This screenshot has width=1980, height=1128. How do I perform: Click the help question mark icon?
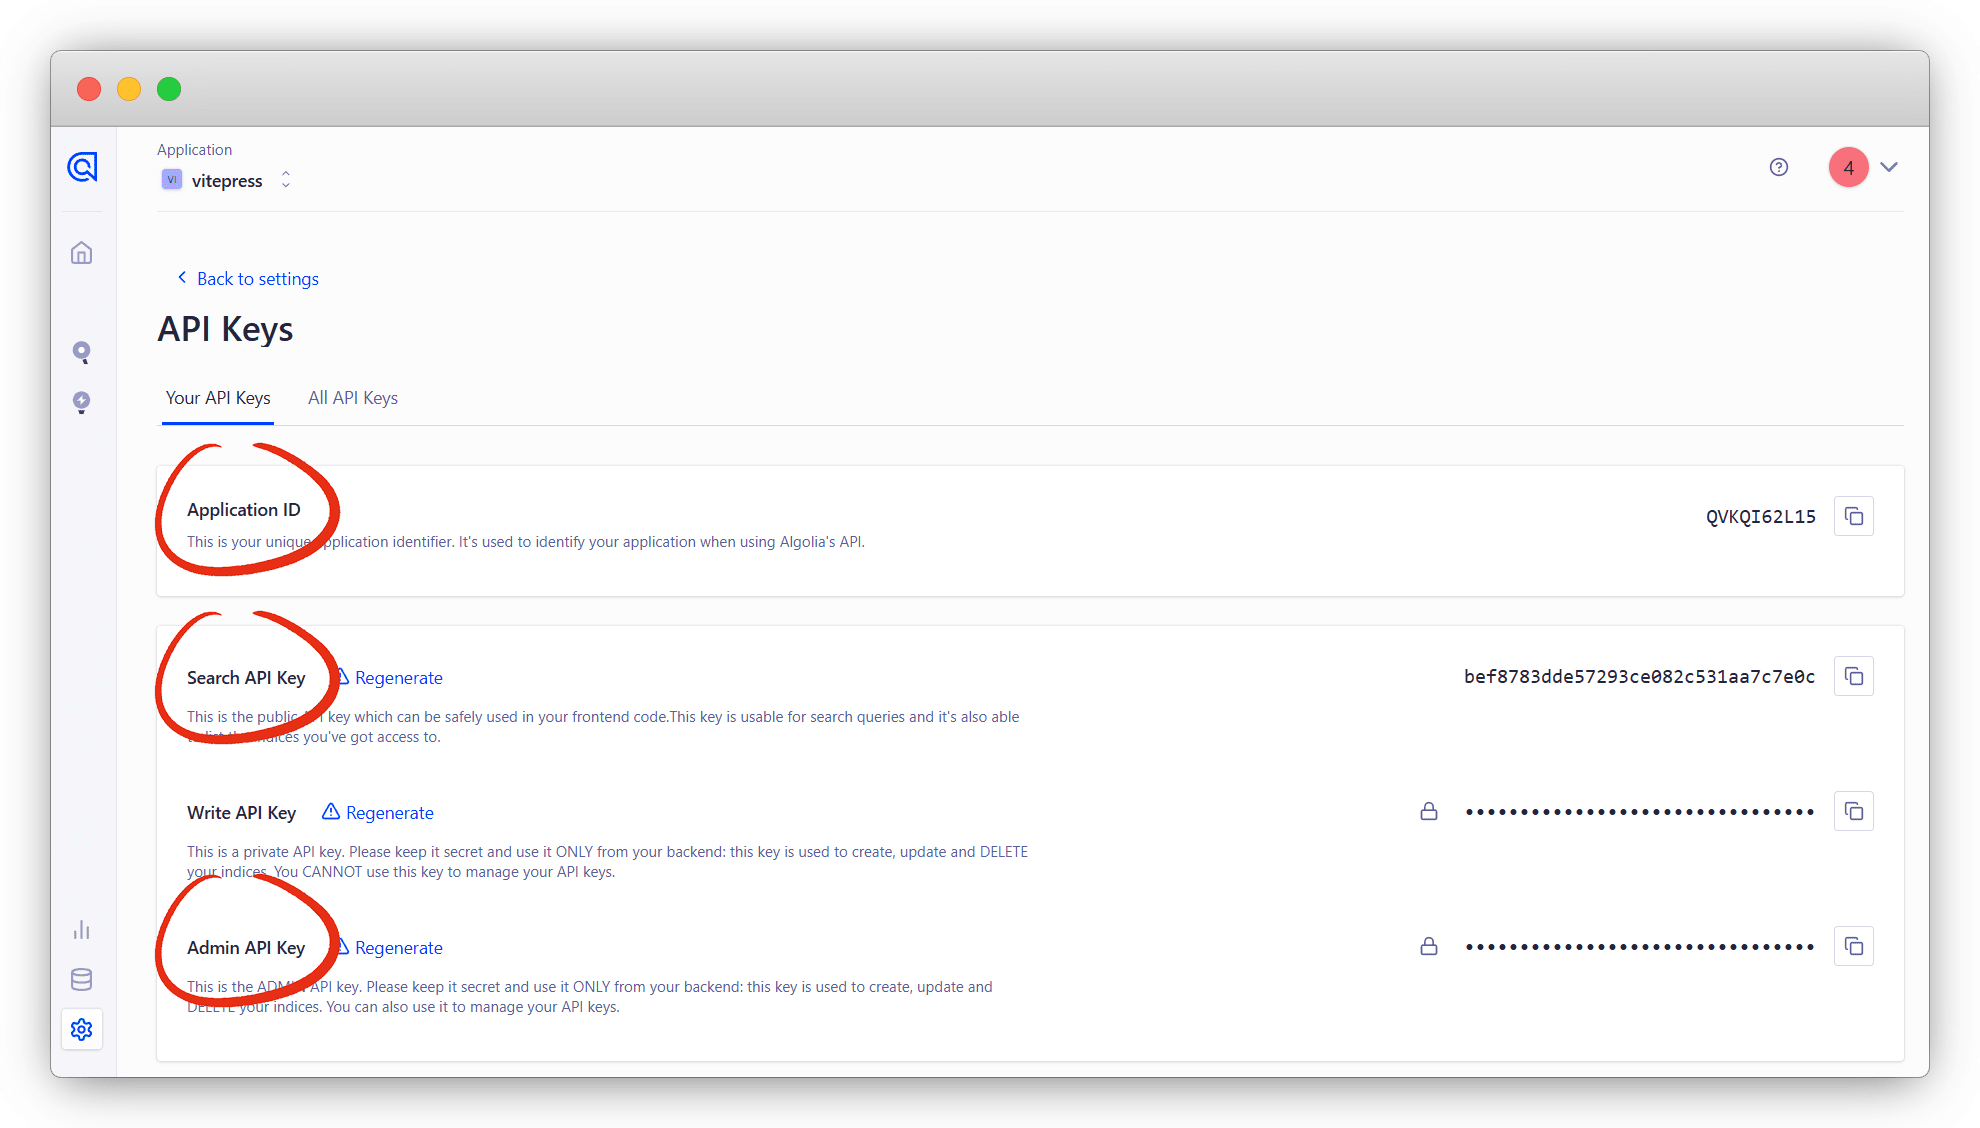[1778, 167]
